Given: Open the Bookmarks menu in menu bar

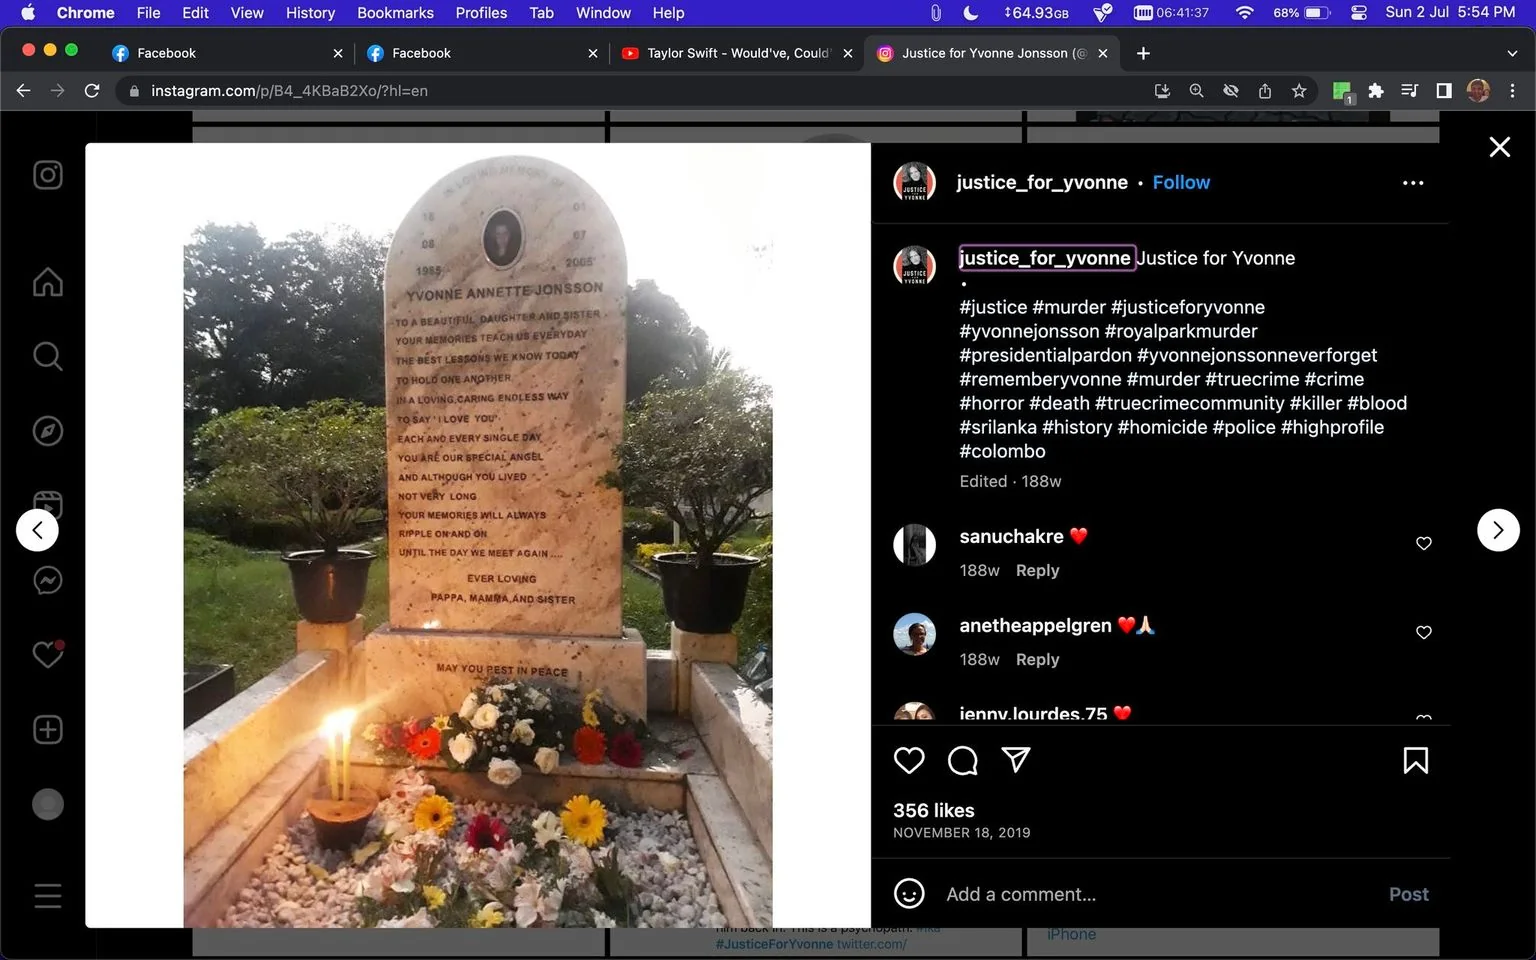Looking at the screenshot, I should (395, 12).
